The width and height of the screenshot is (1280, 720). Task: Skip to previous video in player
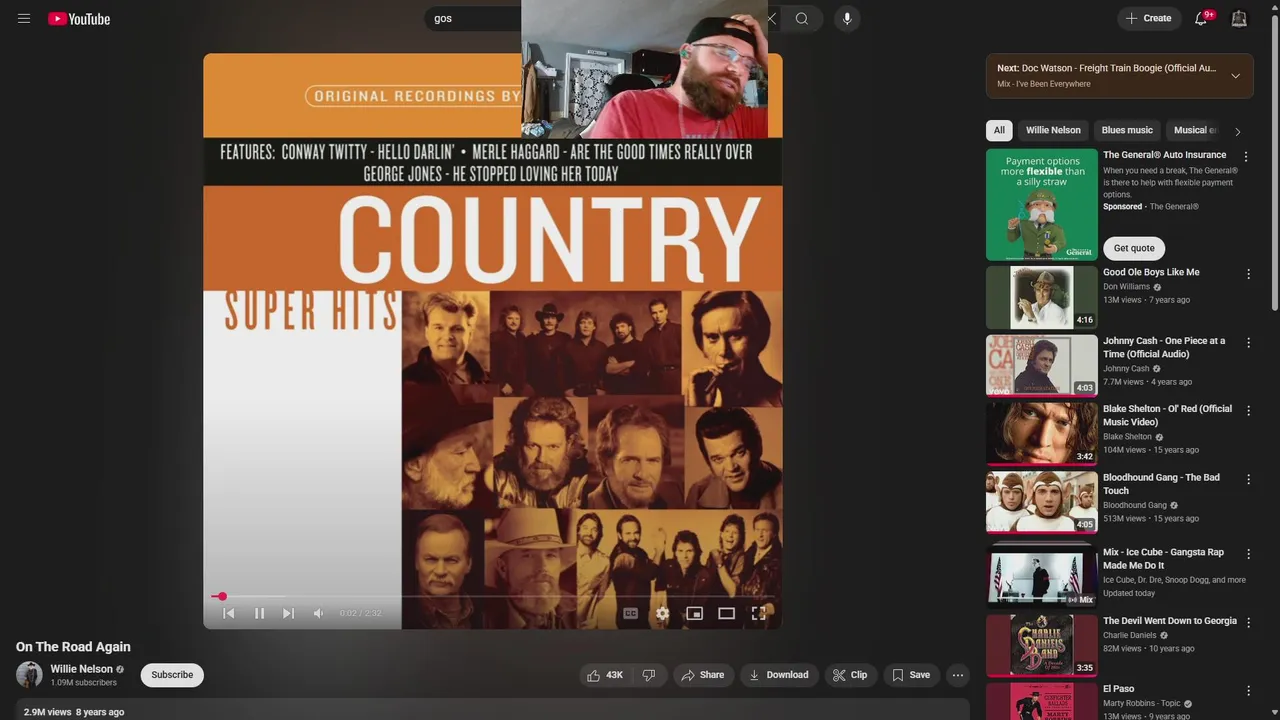tap(228, 613)
